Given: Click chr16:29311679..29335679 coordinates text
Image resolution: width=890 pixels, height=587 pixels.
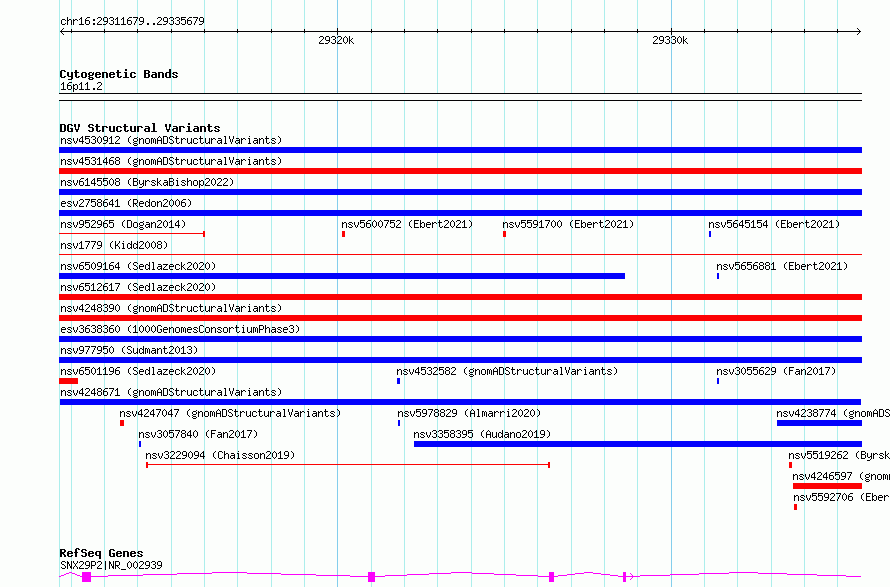Looking at the screenshot, I should [132, 21].
